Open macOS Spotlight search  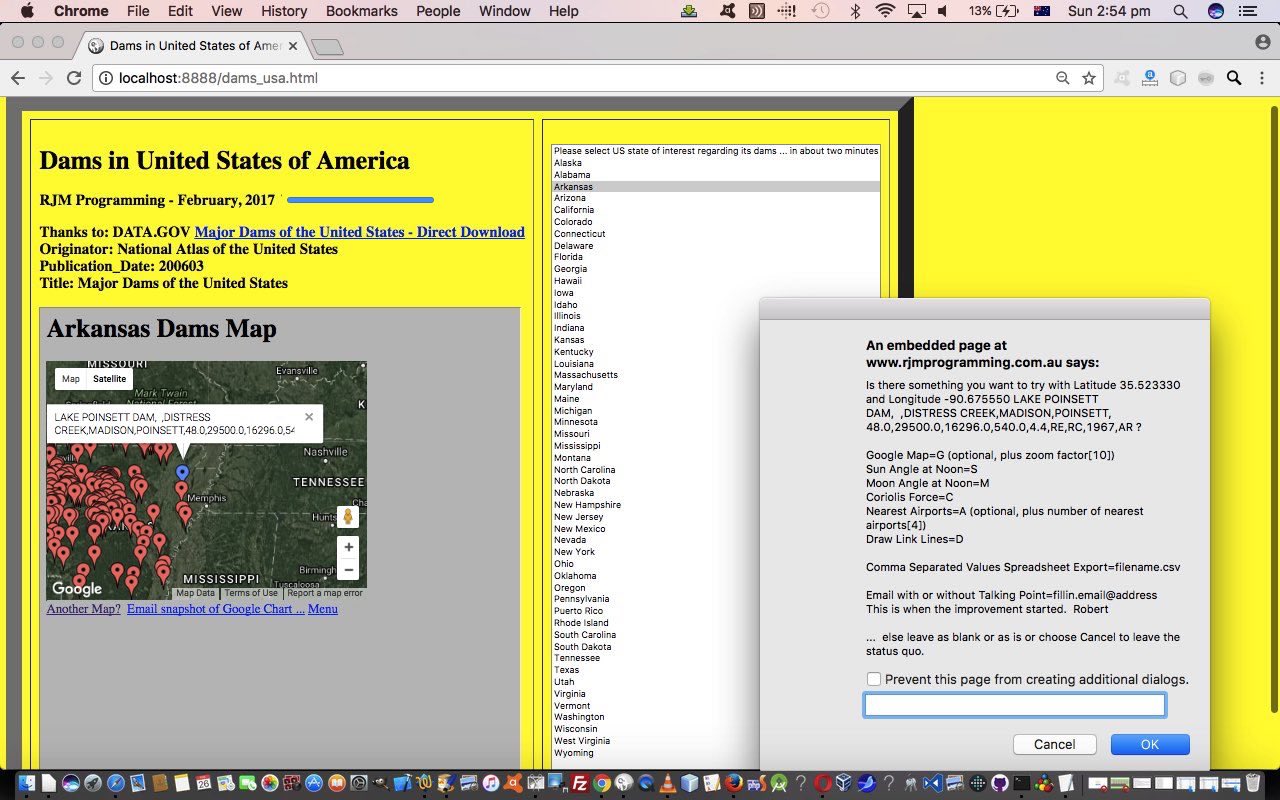(x=1180, y=11)
